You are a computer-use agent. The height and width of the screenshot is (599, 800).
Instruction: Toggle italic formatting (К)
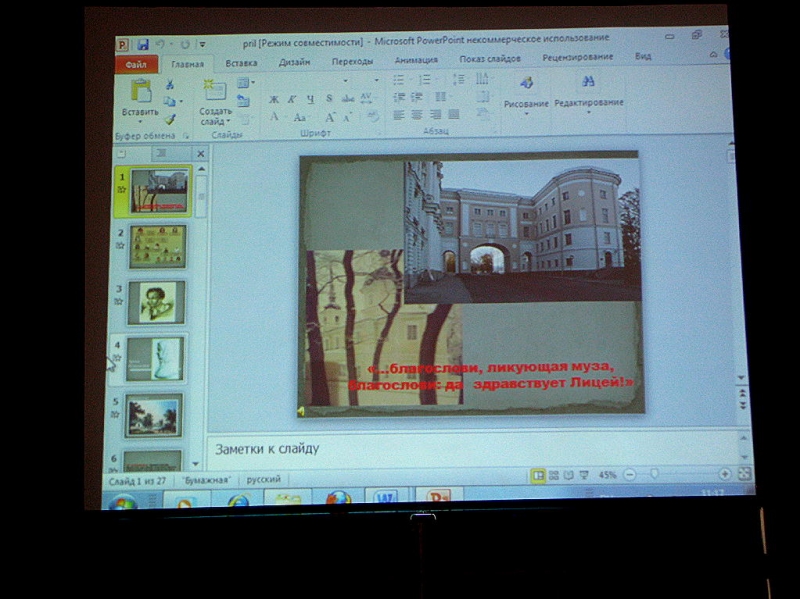click(292, 99)
